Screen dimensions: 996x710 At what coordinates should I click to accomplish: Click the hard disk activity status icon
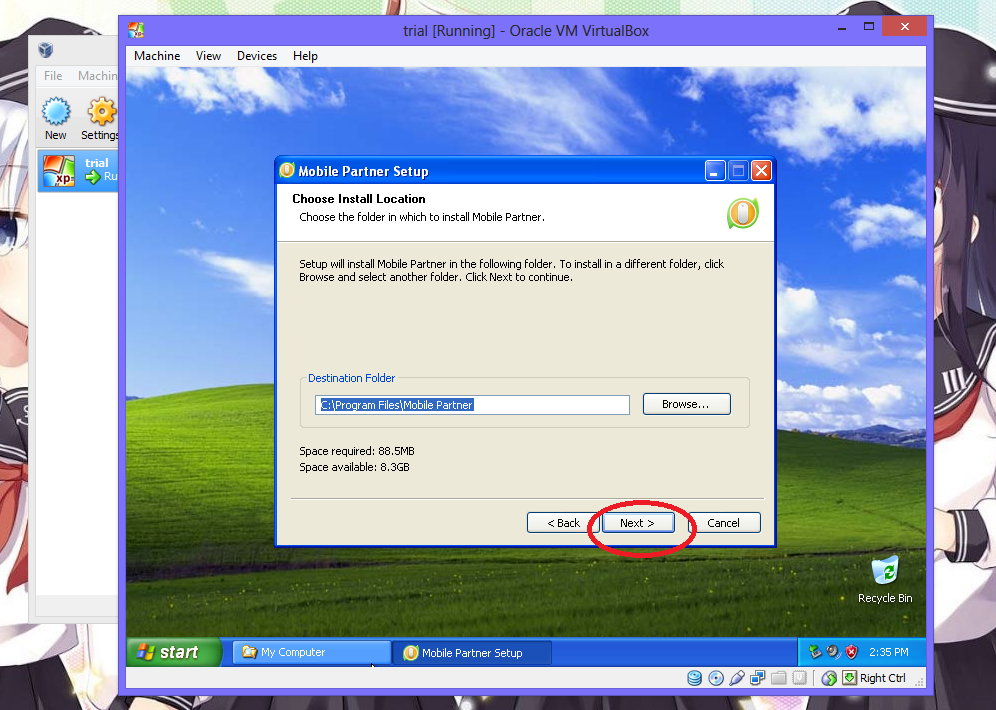pos(694,678)
